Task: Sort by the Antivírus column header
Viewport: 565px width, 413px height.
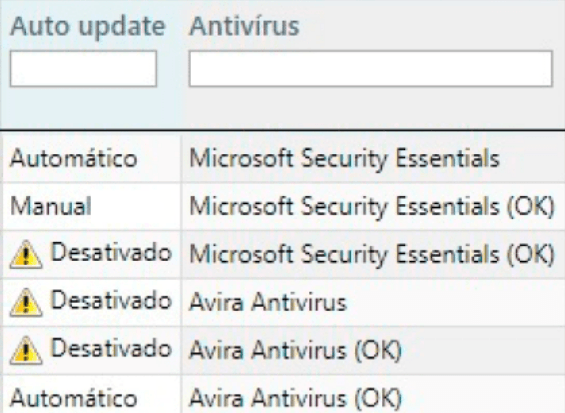Action: click(x=244, y=26)
